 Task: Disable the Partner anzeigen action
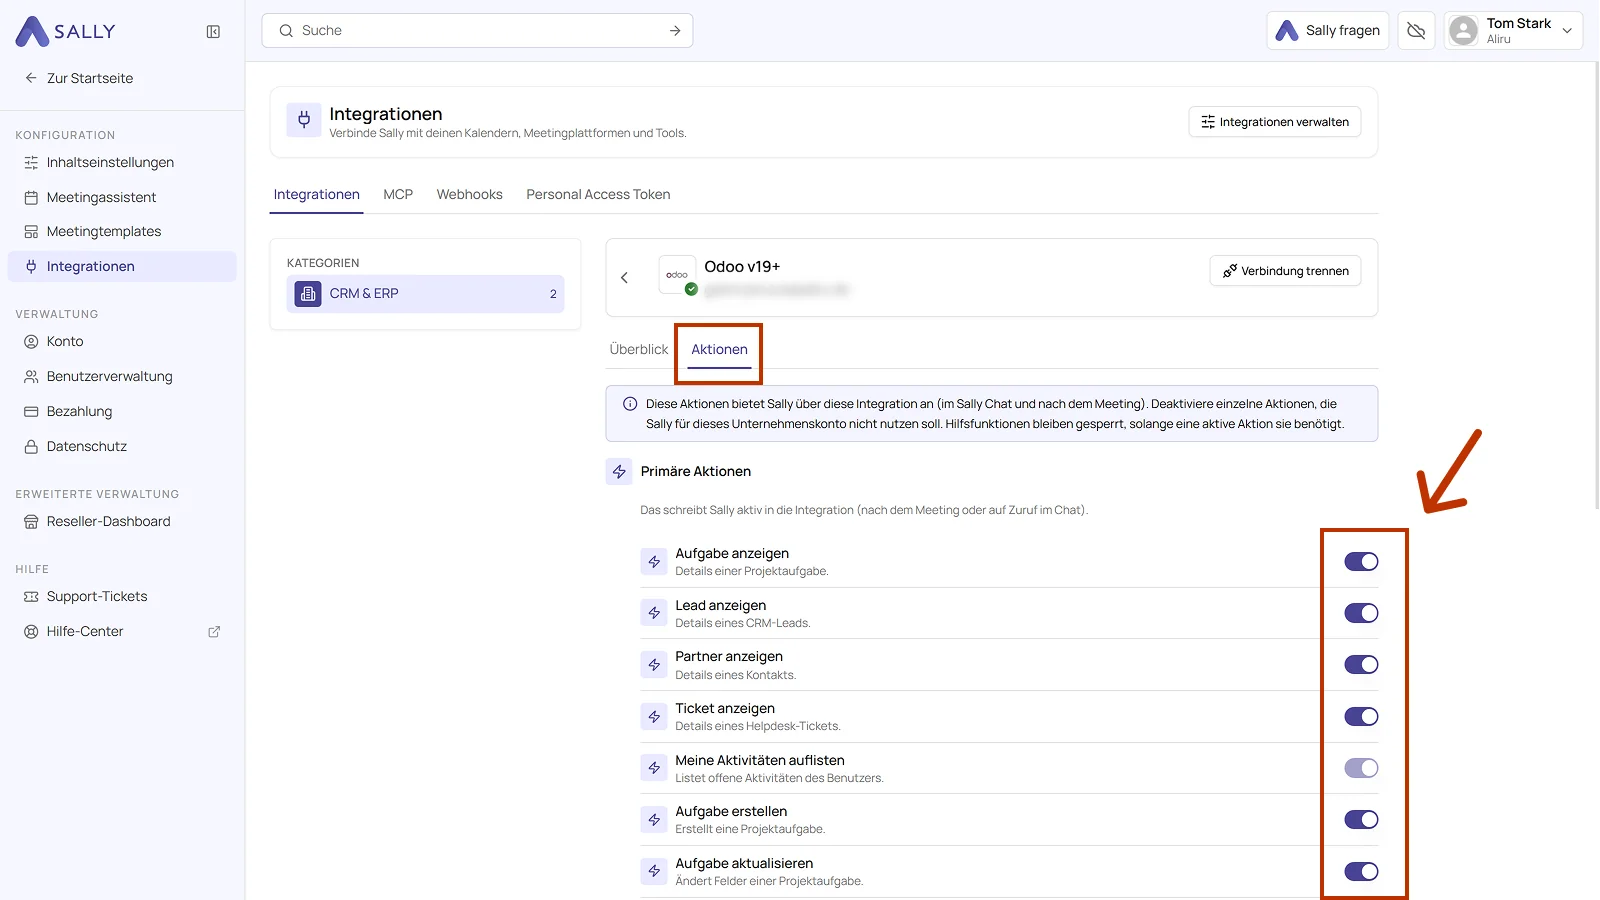(x=1361, y=665)
